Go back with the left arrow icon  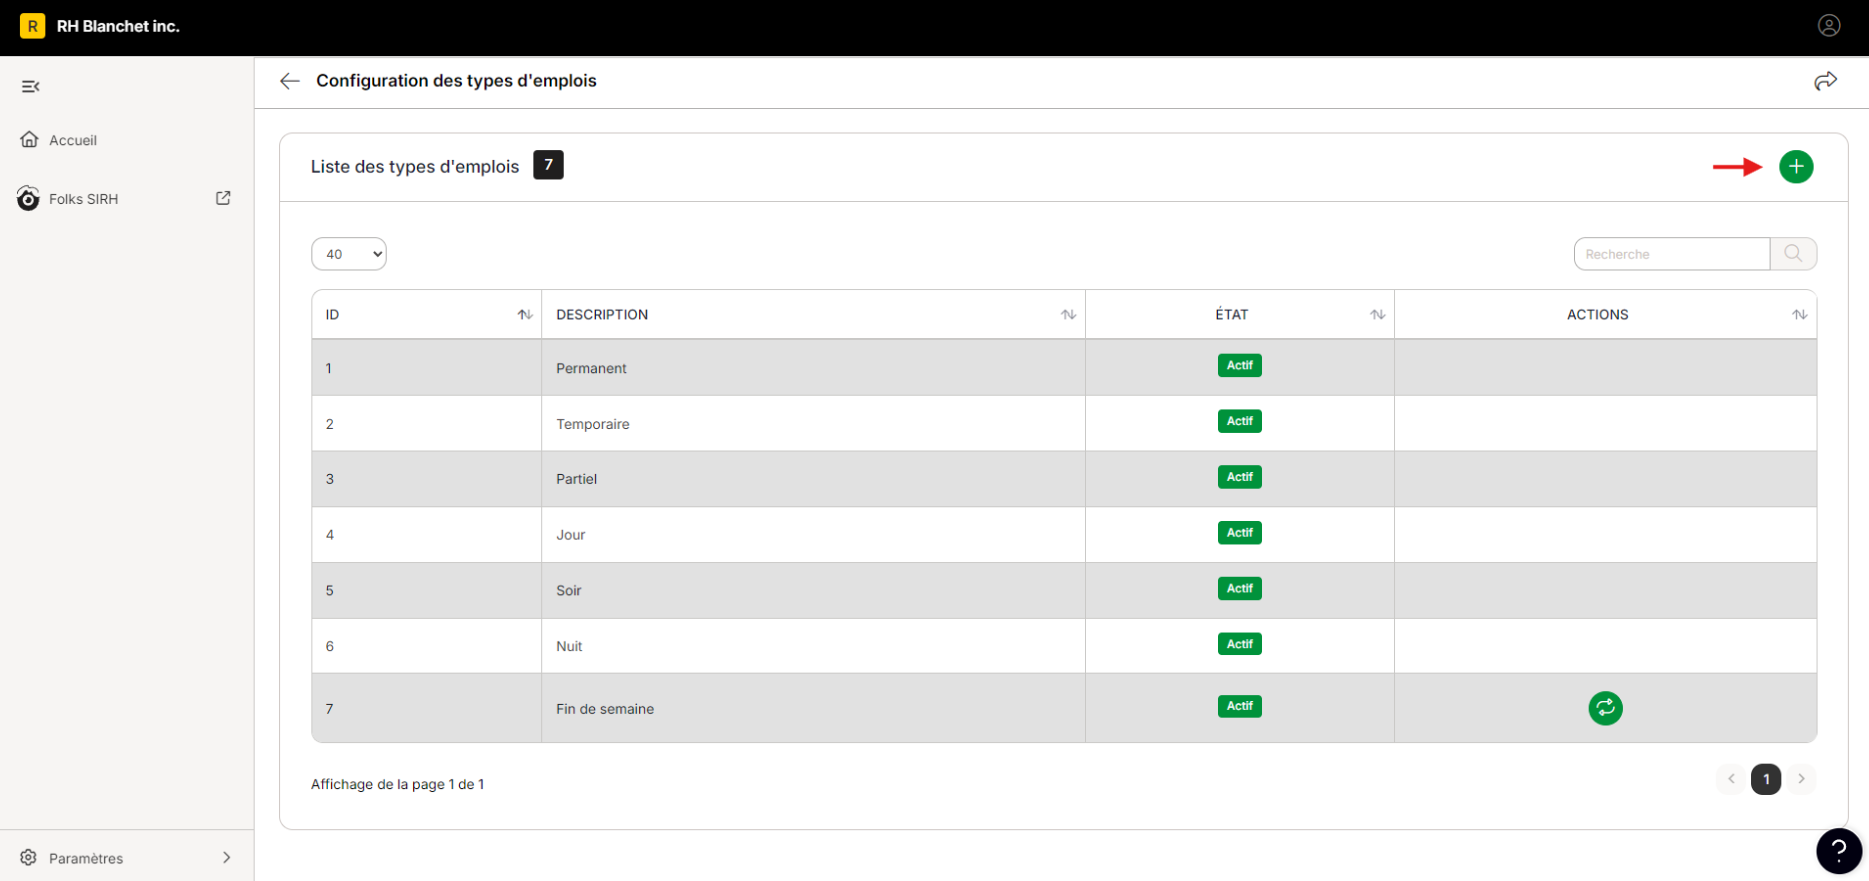click(x=290, y=81)
